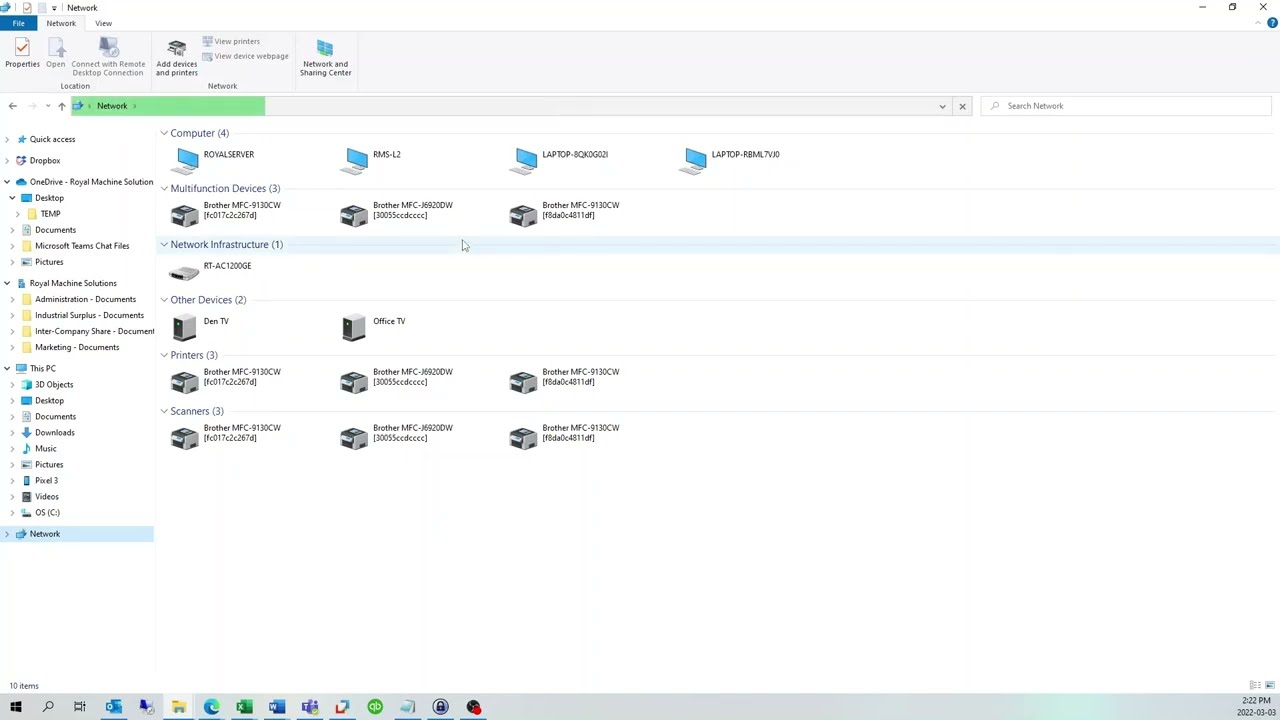Collapse the Printers (3) group

point(164,356)
